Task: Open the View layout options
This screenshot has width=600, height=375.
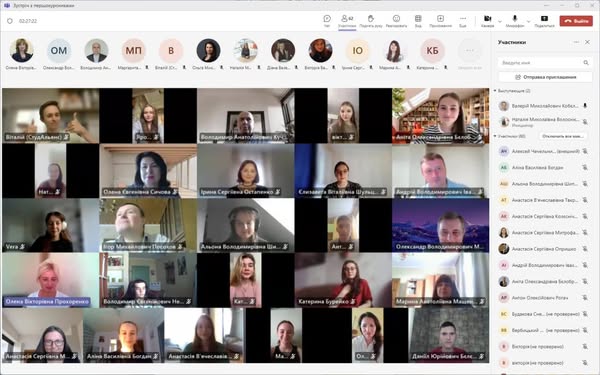Action: coord(418,21)
